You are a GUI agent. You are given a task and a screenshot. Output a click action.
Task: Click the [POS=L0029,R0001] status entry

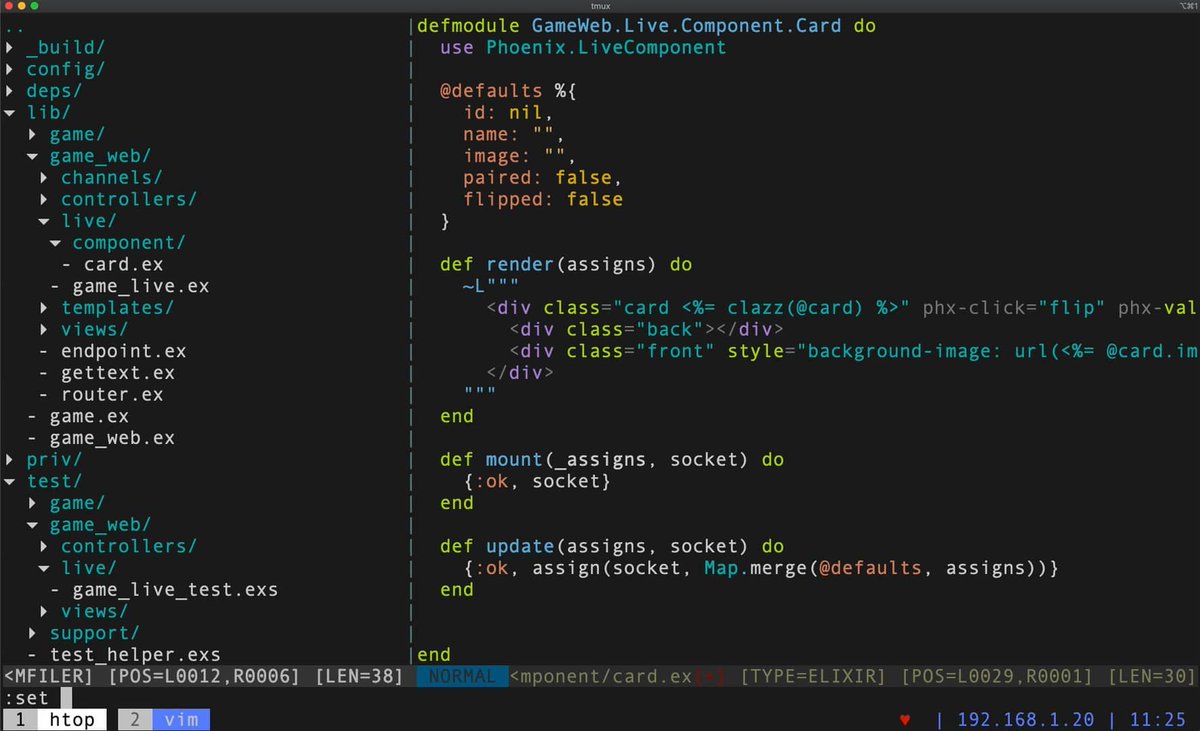point(997,677)
